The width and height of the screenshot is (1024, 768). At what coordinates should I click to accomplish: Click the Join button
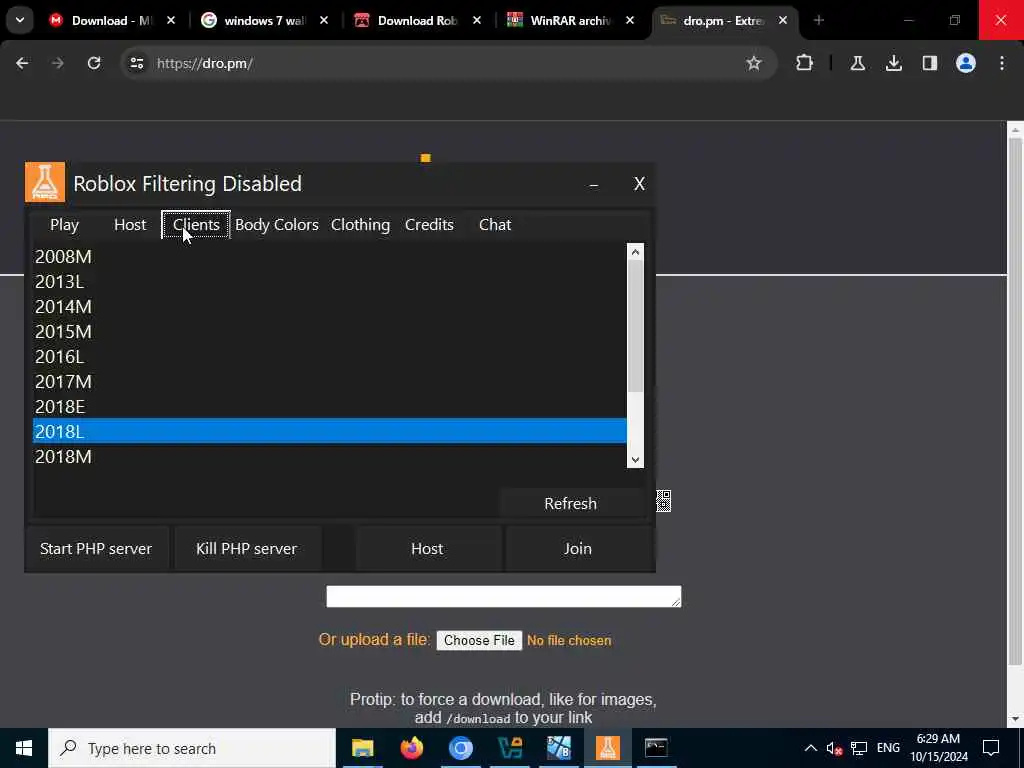(578, 549)
